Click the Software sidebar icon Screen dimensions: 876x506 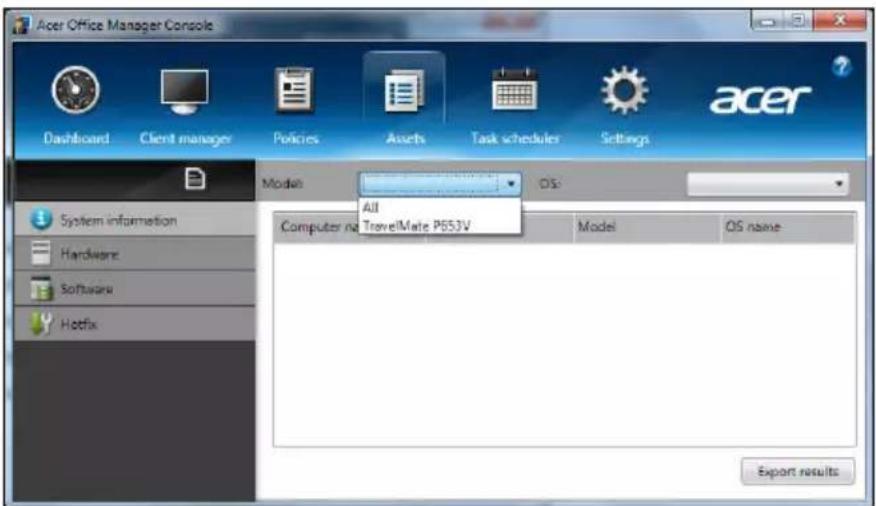41,289
